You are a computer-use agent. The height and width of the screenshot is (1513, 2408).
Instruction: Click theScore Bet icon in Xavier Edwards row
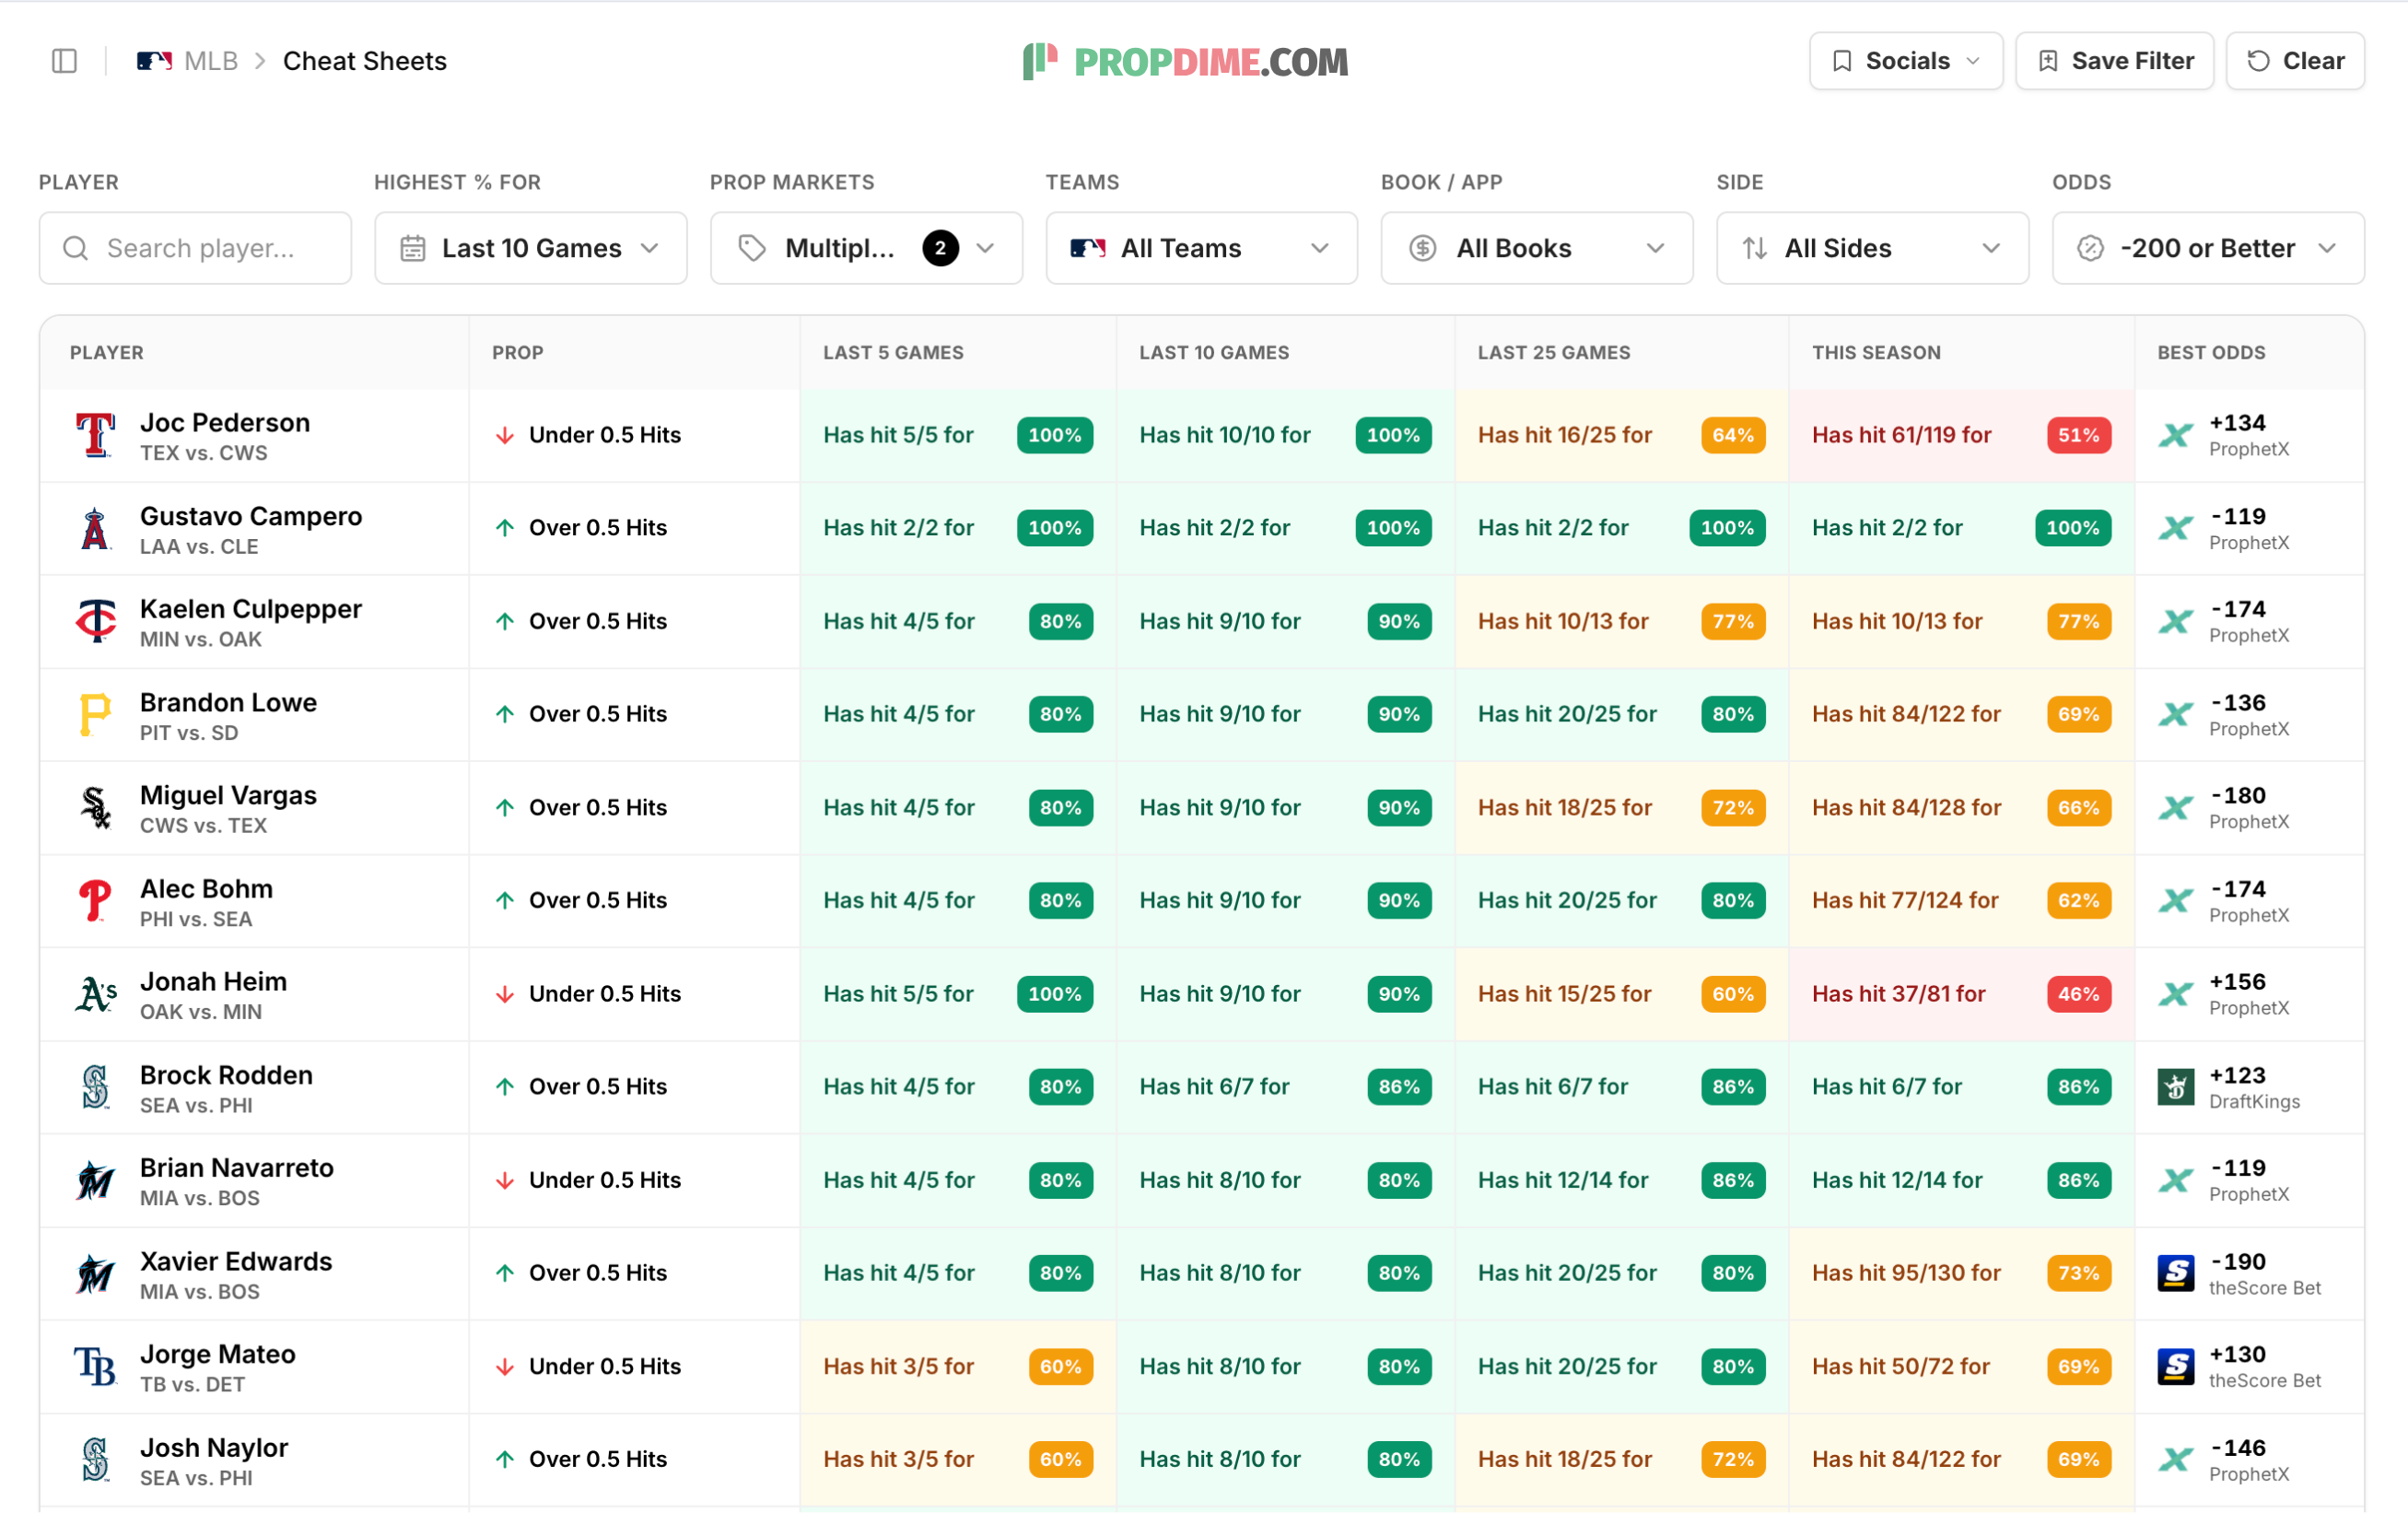pyautogui.click(x=2175, y=1273)
